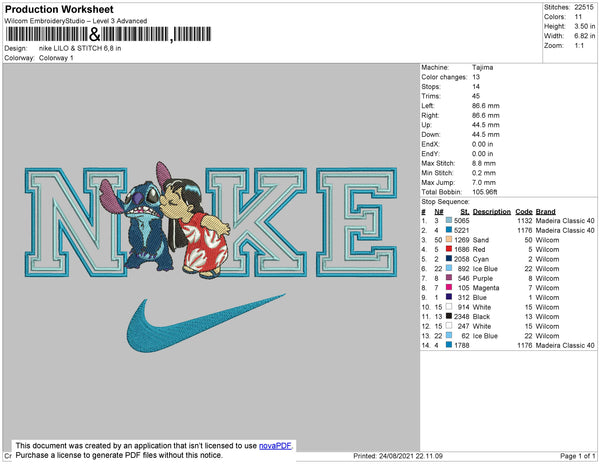Click the Production Worksheet title
Viewport: 600px width, 464px height.
tap(59, 9)
